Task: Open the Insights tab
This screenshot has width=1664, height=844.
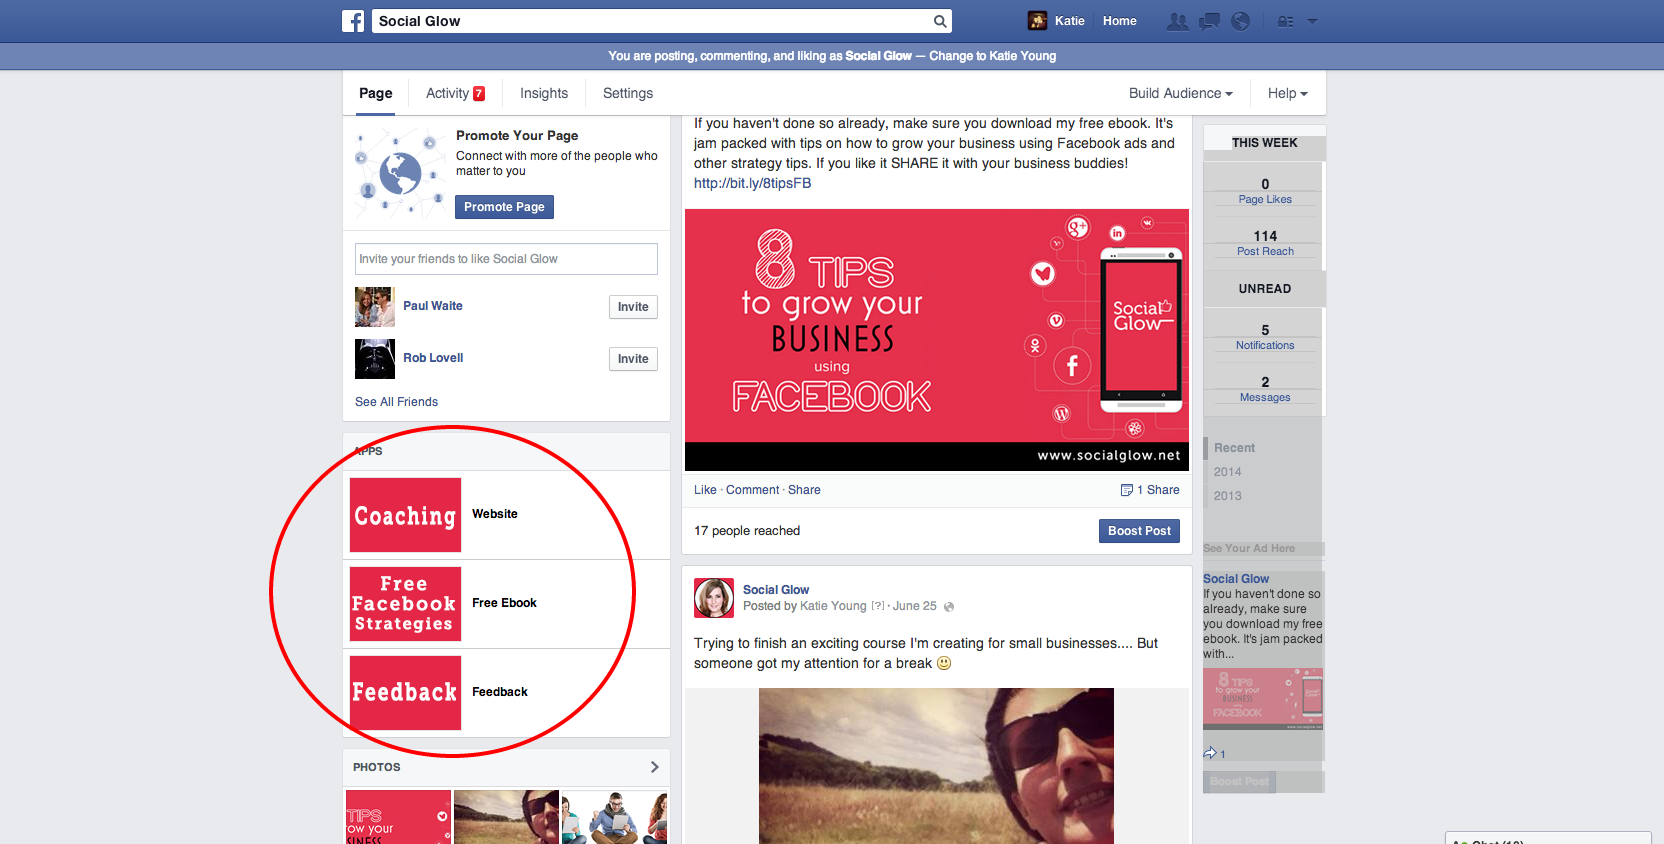Action: (544, 93)
